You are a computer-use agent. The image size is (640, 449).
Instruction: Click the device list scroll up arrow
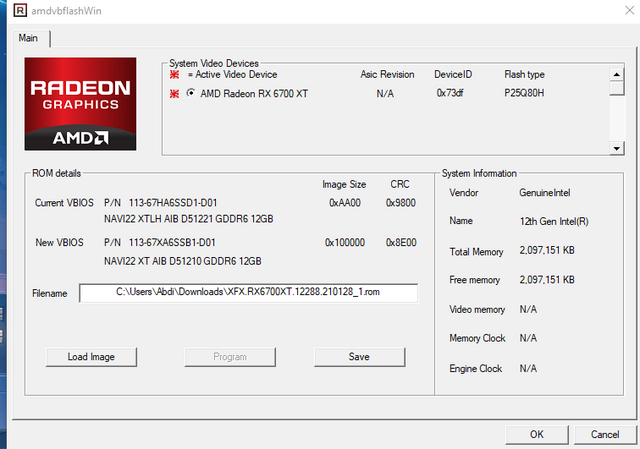tap(616, 74)
